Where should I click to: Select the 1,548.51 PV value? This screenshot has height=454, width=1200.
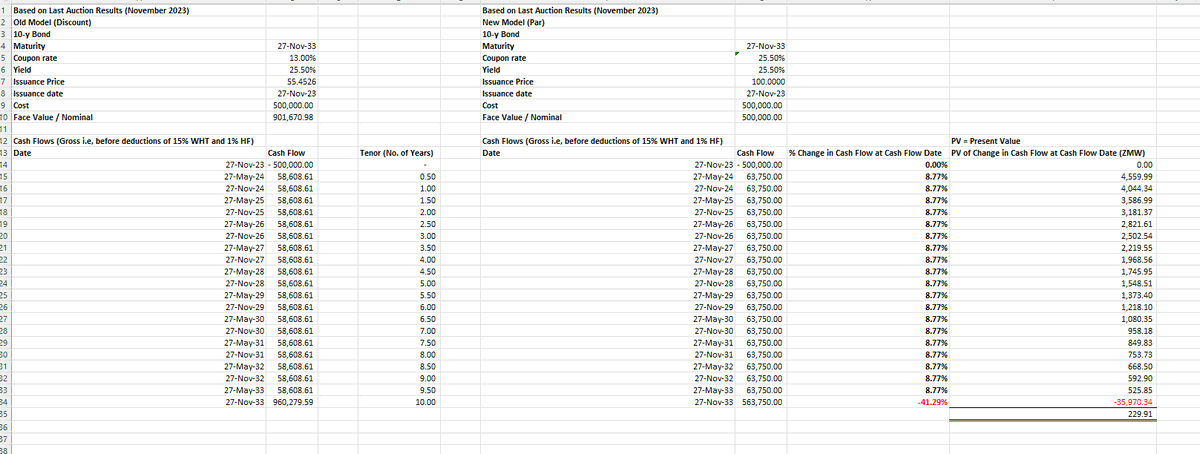click(x=1137, y=283)
